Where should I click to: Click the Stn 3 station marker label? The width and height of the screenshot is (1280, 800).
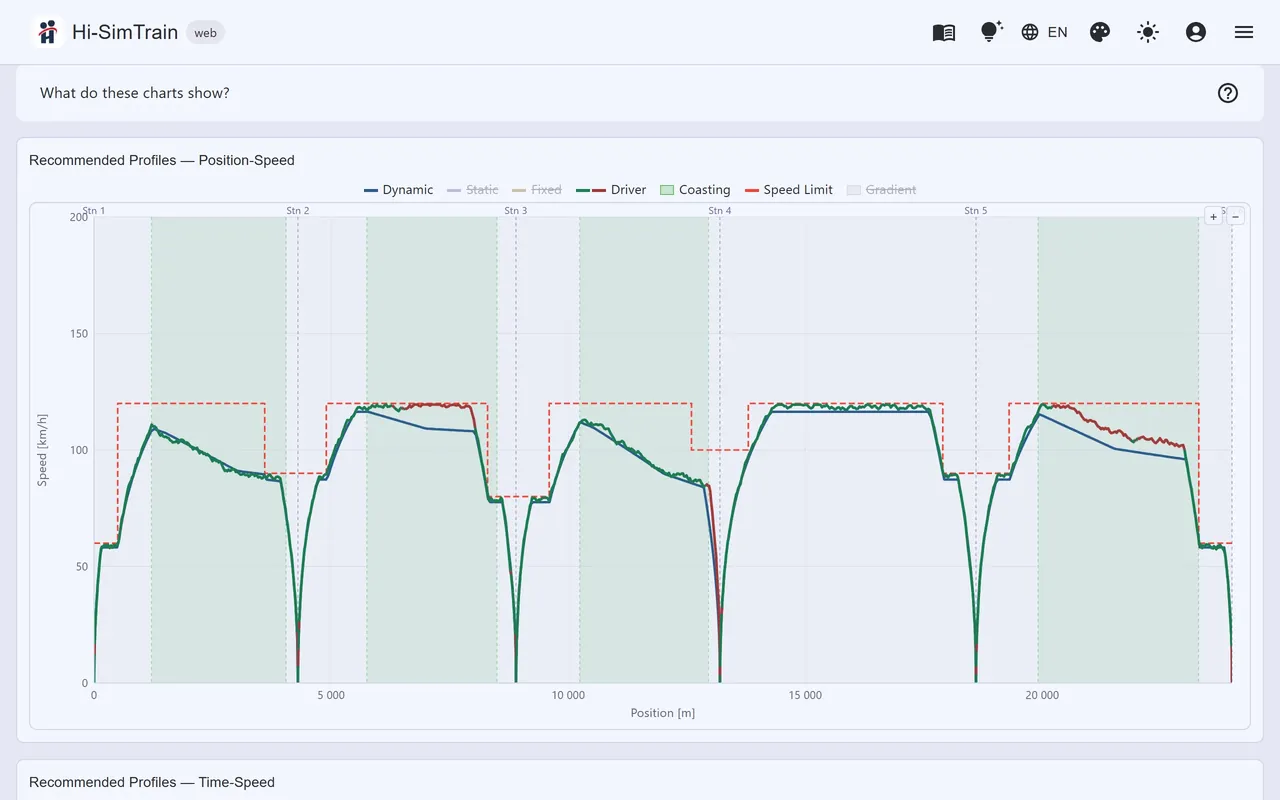[516, 211]
